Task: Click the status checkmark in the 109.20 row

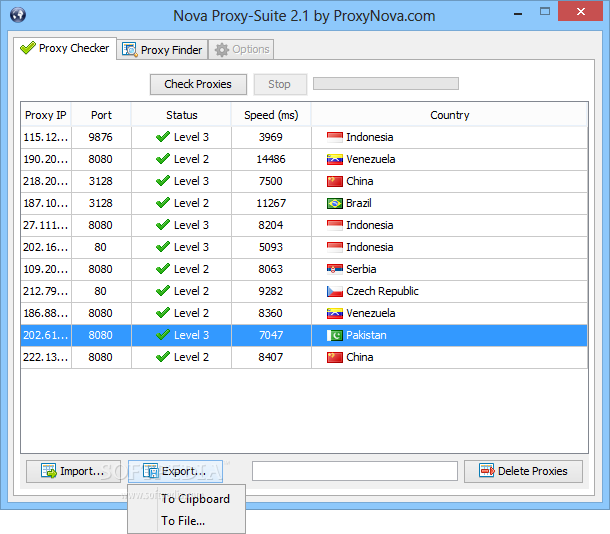Action: click(163, 268)
